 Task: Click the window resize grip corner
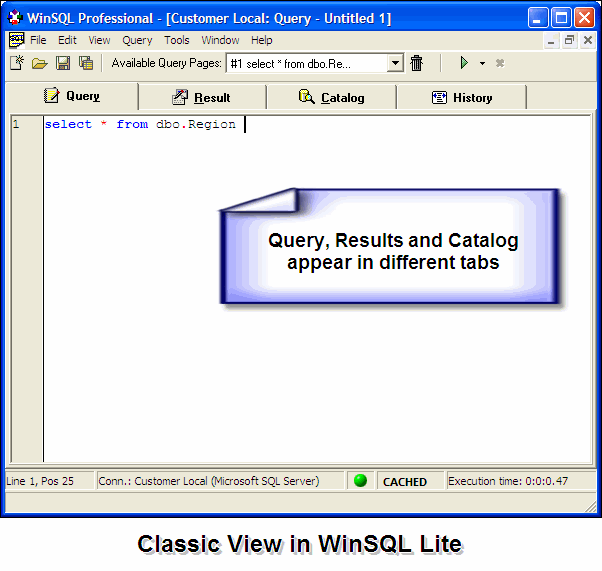tap(590, 506)
